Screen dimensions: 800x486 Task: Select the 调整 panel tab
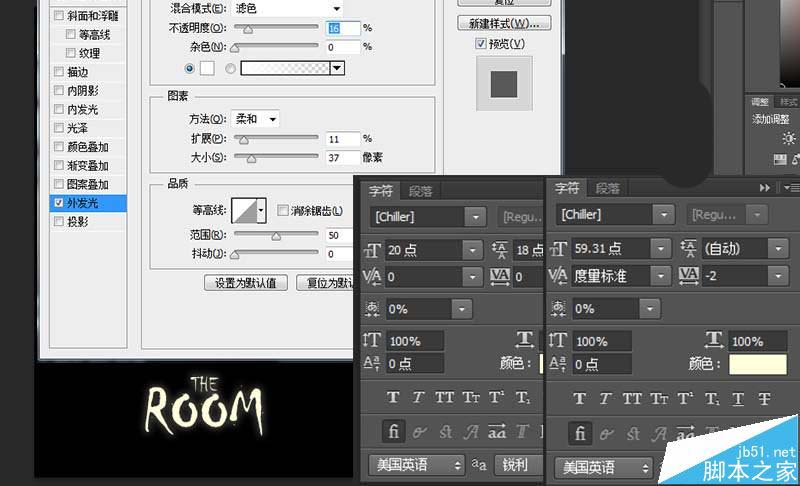(x=760, y=102)
